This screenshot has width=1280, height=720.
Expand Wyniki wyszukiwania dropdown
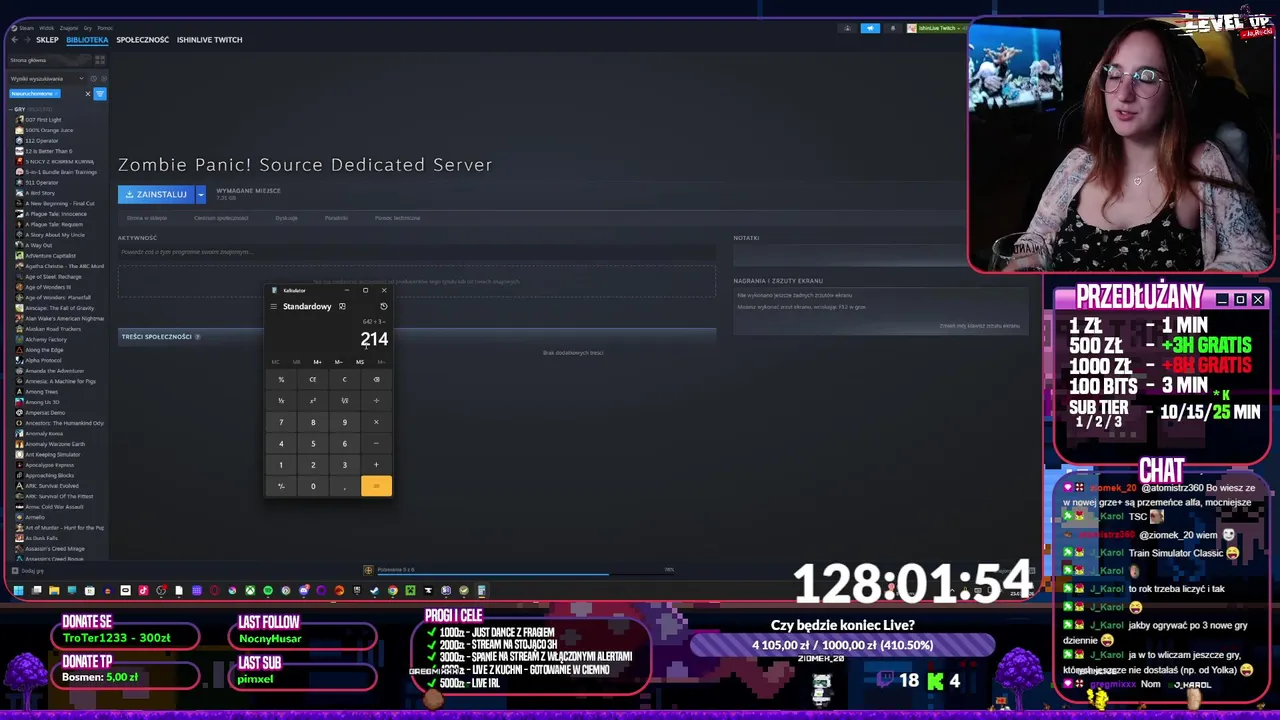coord(46,78)
